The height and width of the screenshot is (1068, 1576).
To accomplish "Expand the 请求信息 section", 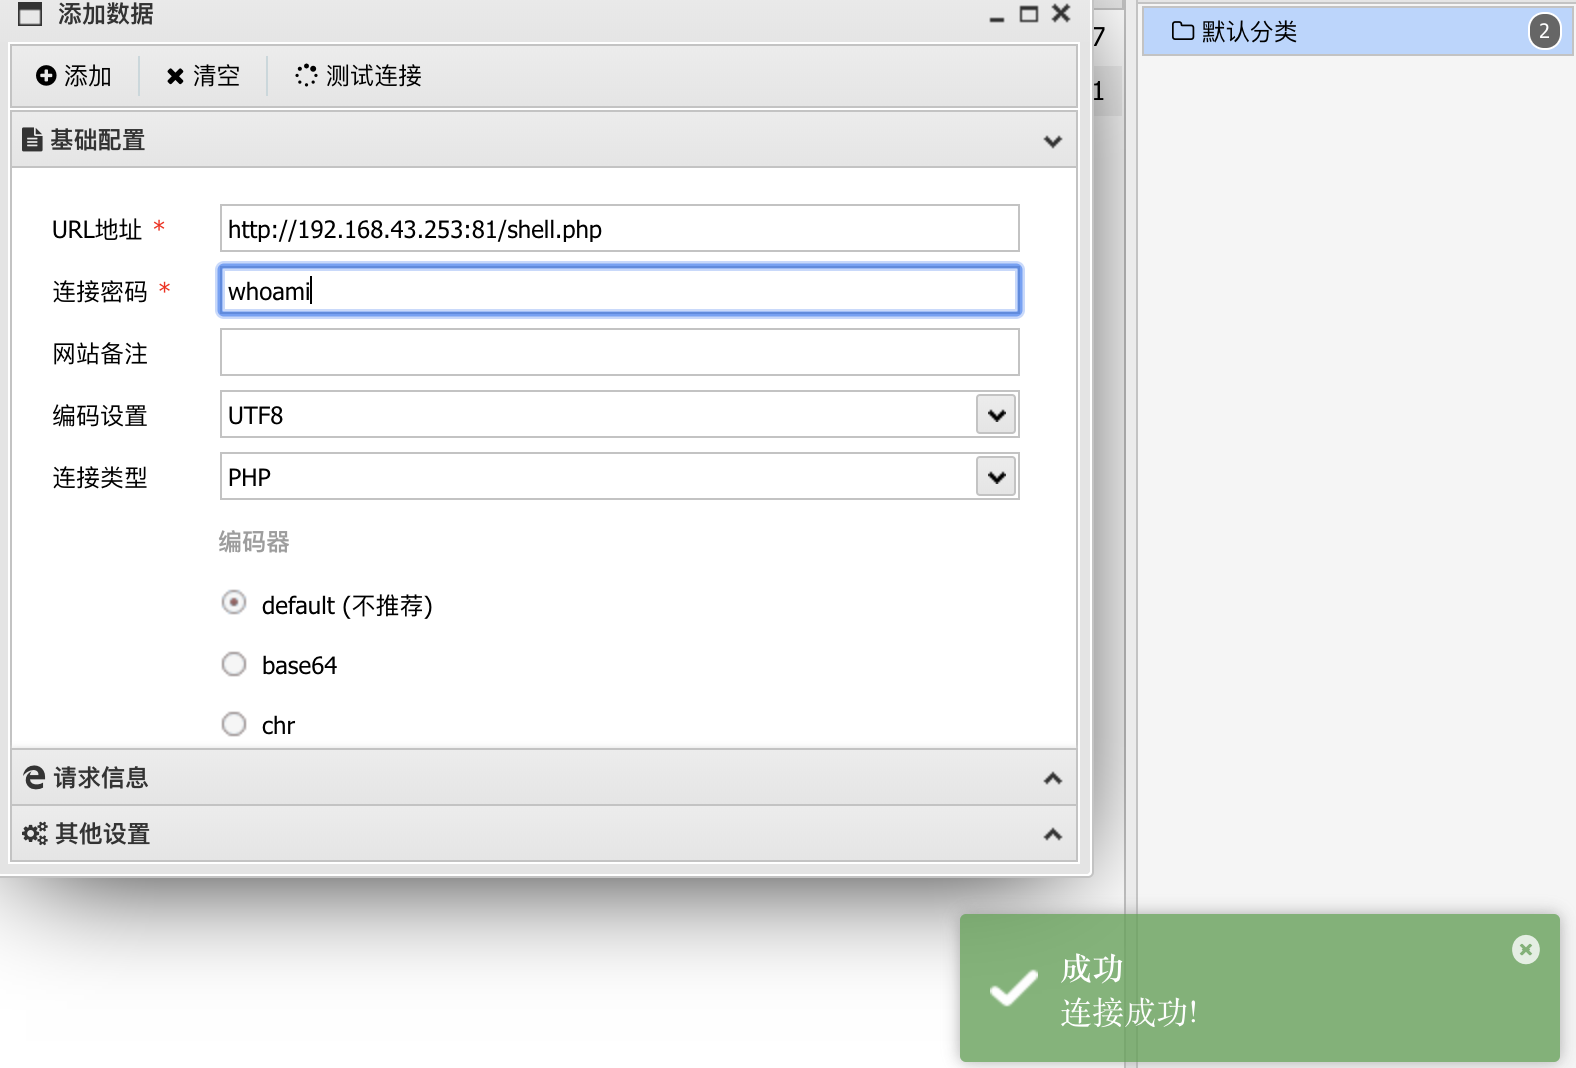I will click(1052, 778).
